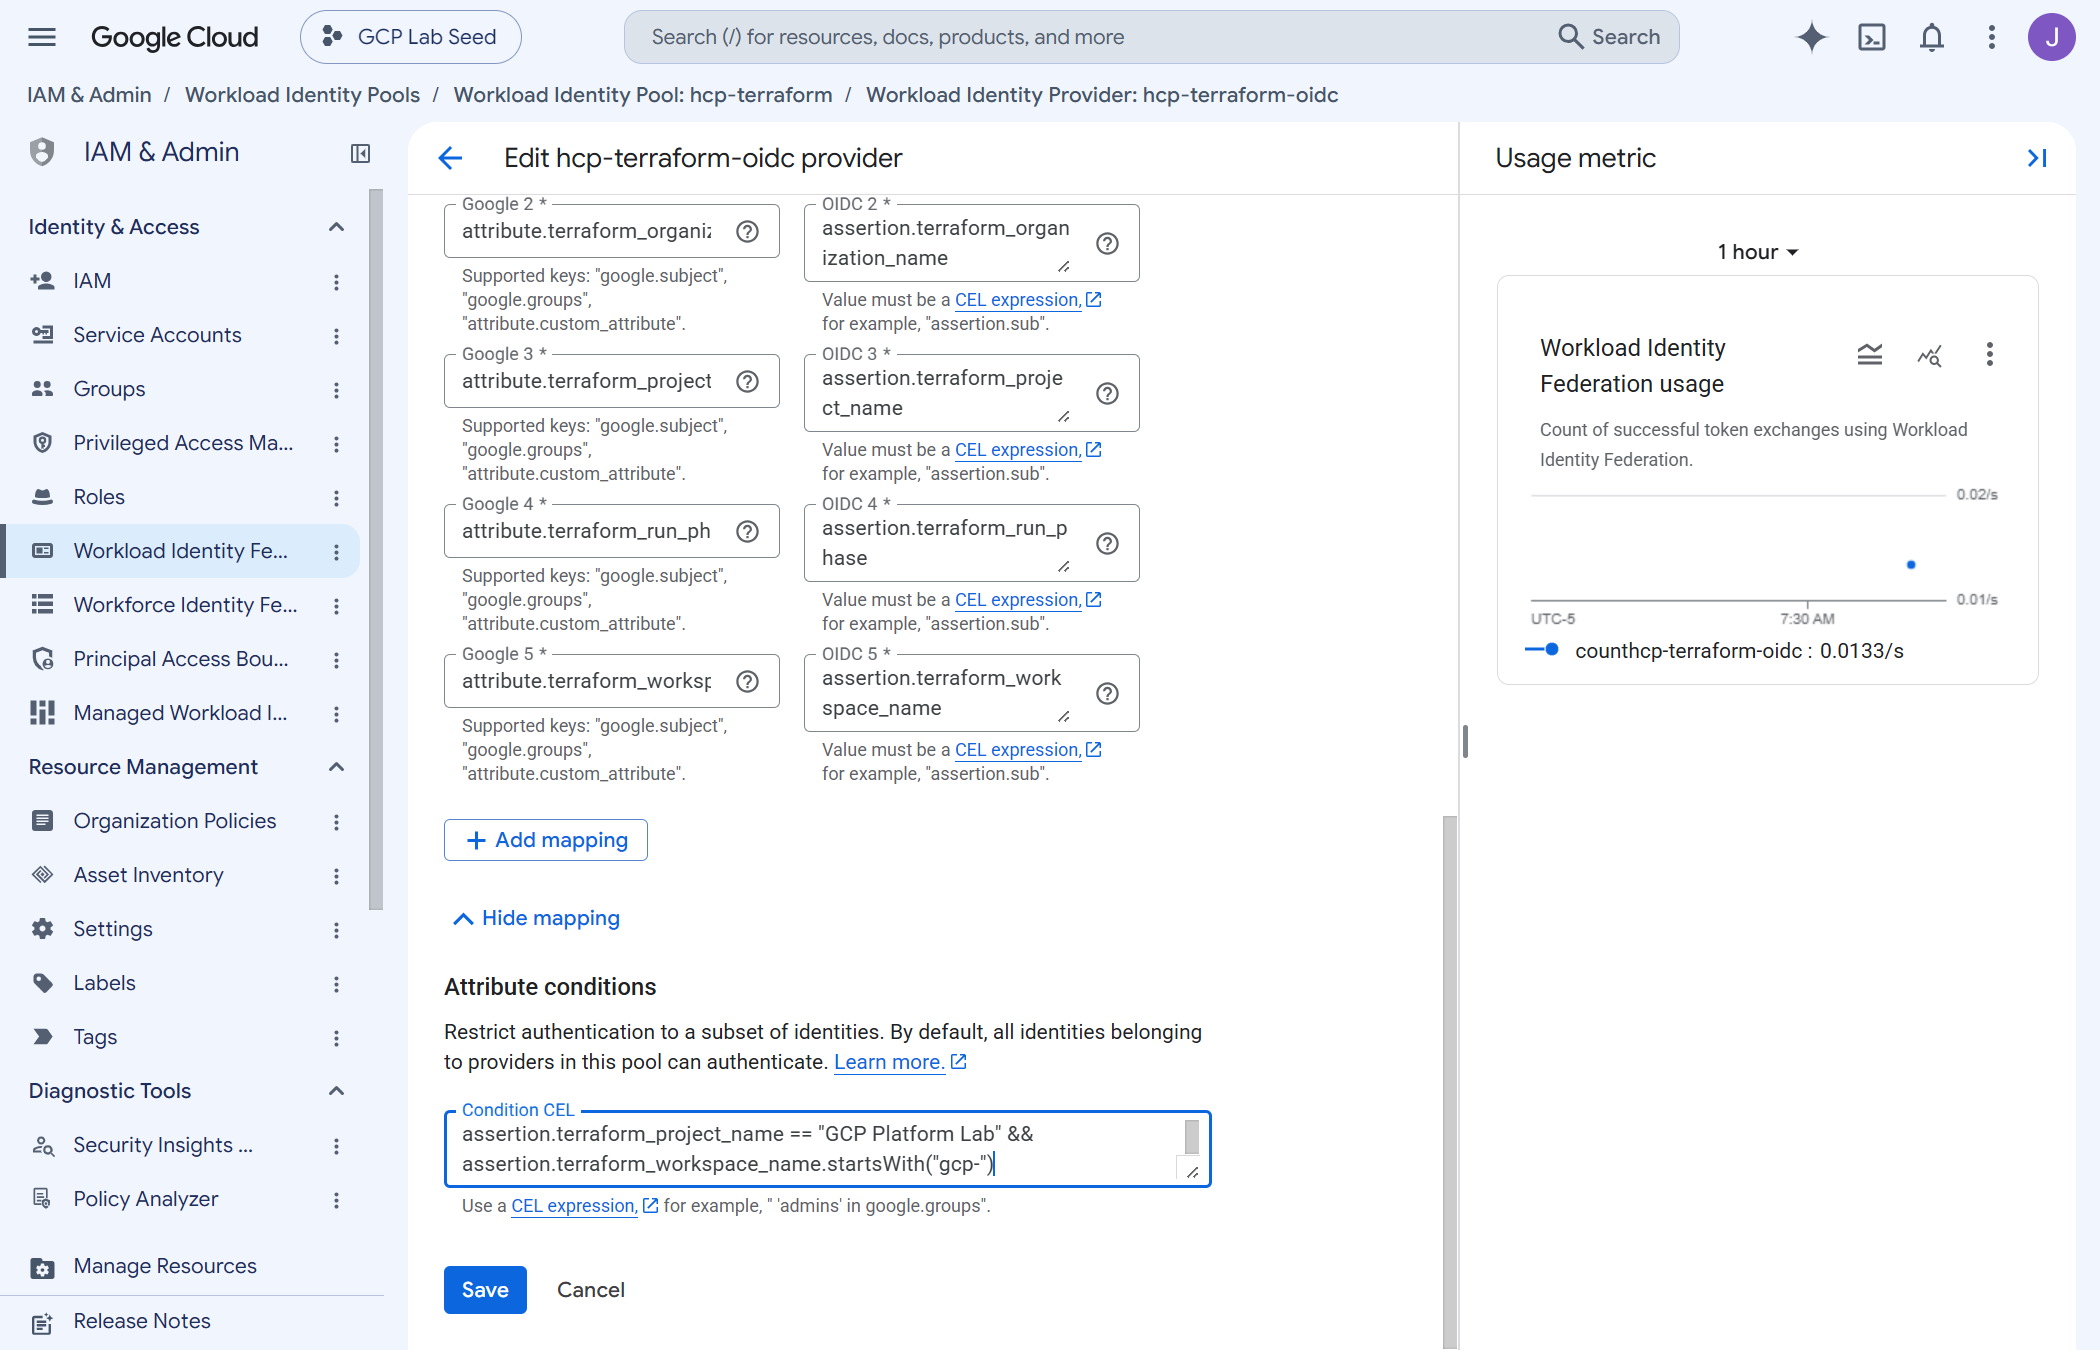Click the data point on usage chart
Image resolution: width=2100 pixels, height=1350 pixels.
[1910, 565]
